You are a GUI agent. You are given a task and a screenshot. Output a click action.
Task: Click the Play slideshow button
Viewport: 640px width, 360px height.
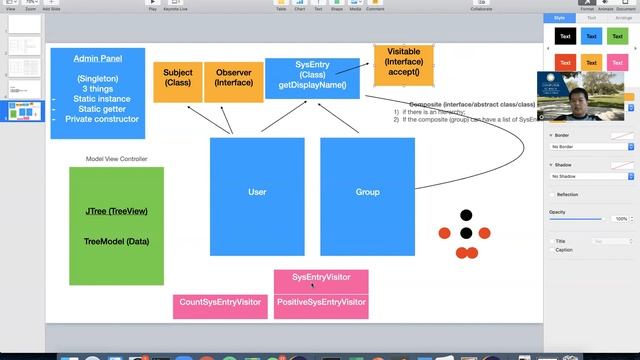153,5
